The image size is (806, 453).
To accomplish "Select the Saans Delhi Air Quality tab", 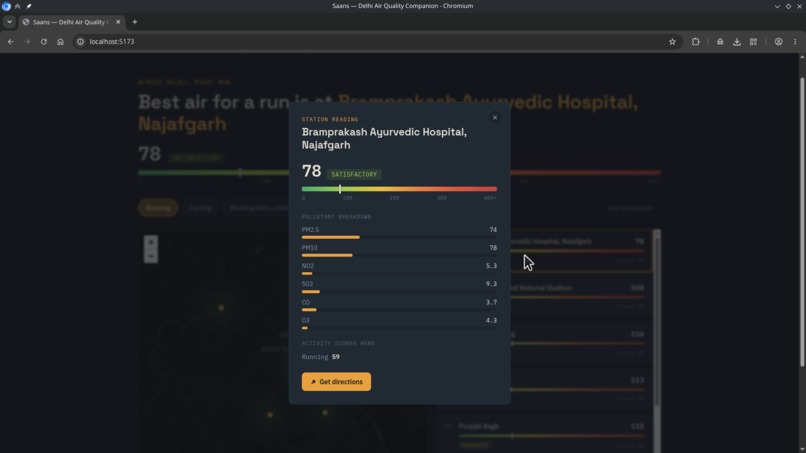I will (70, 22).
